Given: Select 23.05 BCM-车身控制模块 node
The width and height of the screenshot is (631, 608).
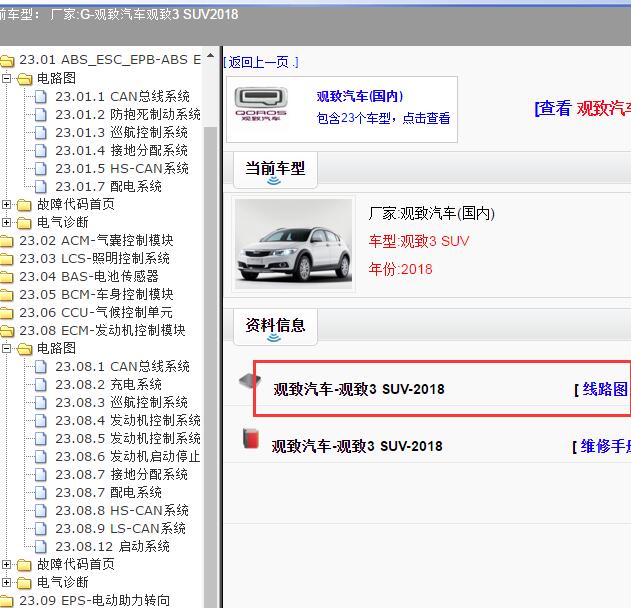Looking at the screenshot, I should click(x=96, y=295).
